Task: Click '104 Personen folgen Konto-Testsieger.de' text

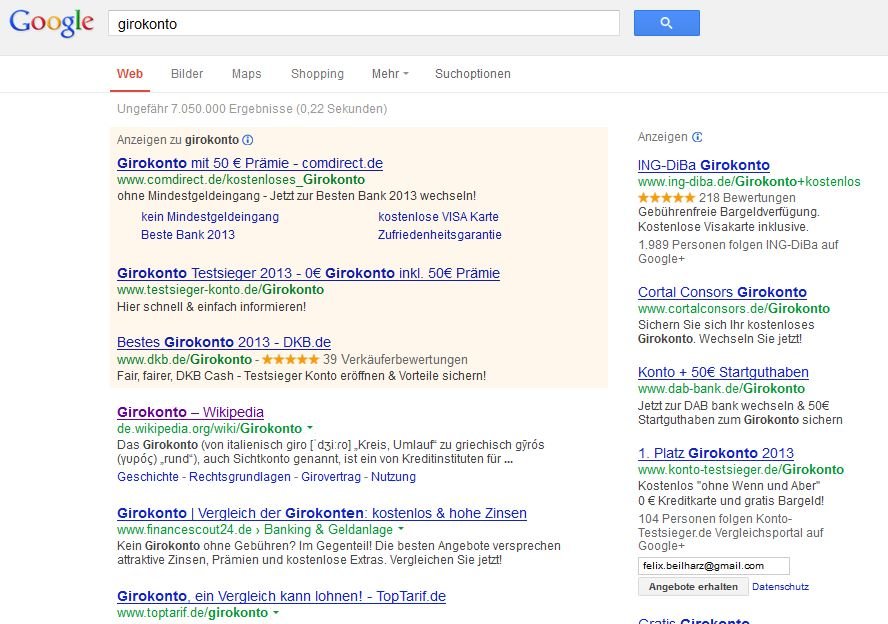Action: (731, 532)
